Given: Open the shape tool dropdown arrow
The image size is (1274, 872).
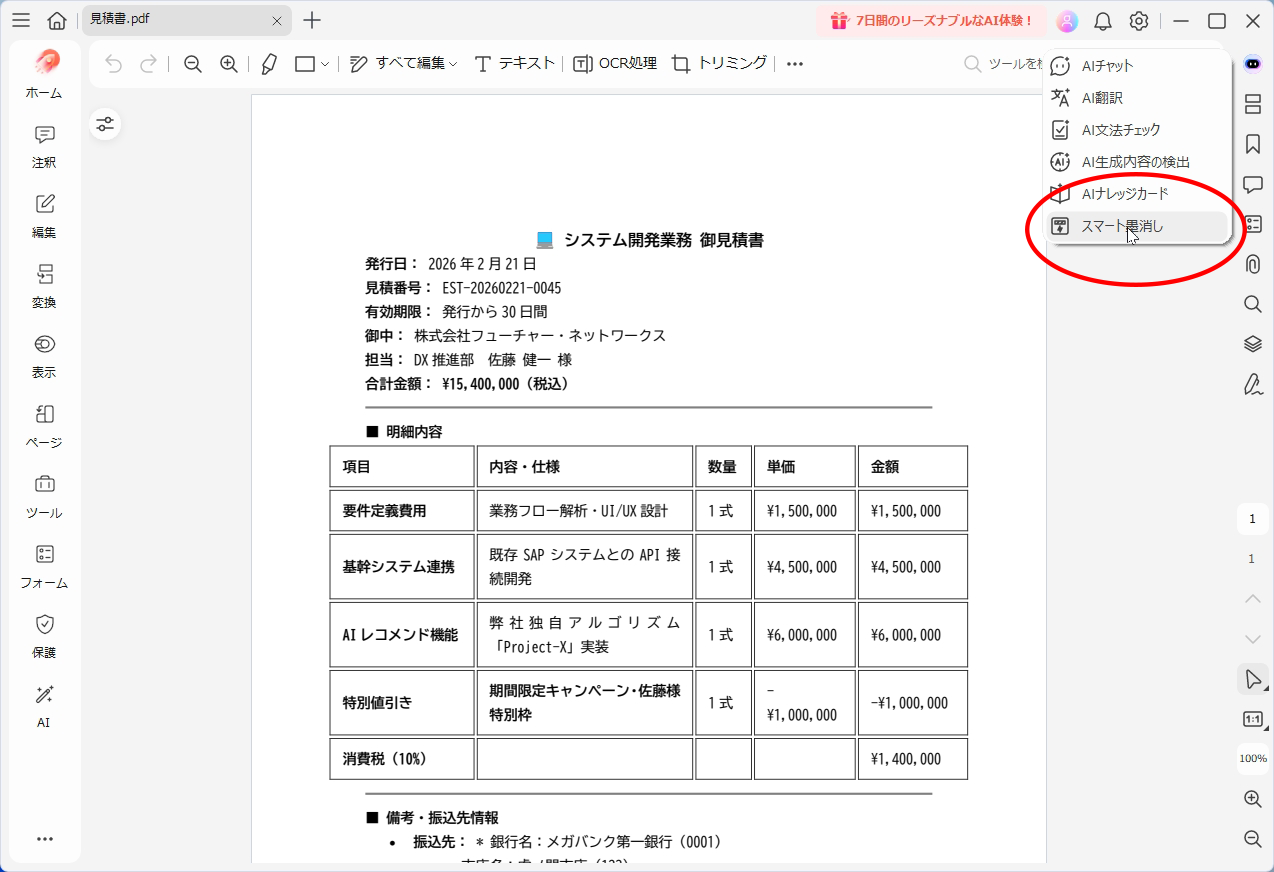Looking at the screenshot, I should point(325,63).
